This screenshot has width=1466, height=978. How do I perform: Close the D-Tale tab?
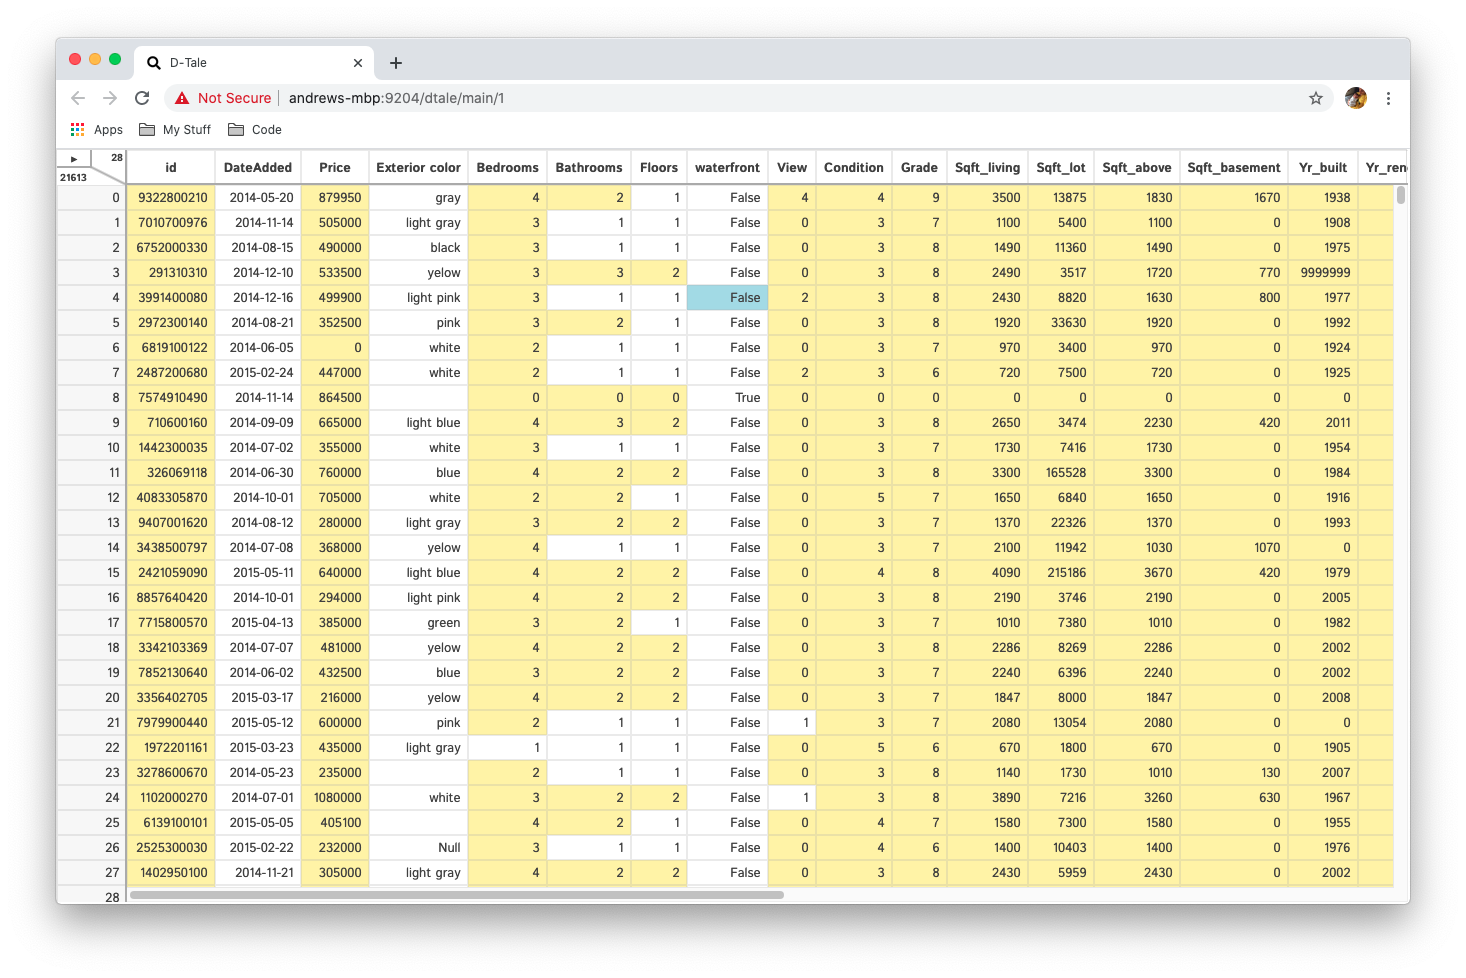click(358, 63)
